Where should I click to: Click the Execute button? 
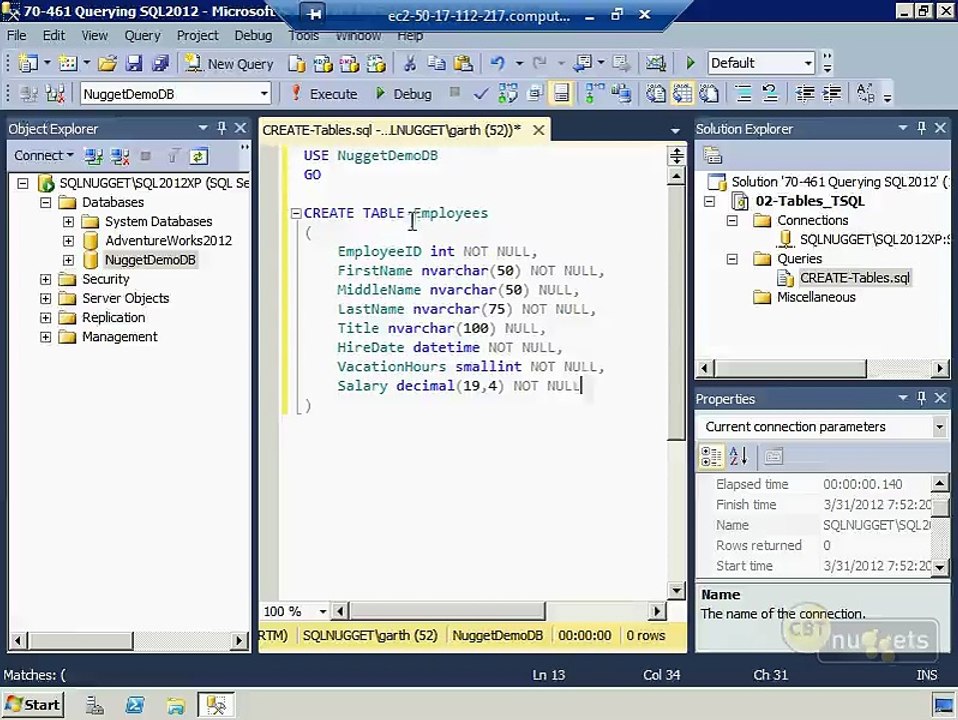[x=323, y=94]
